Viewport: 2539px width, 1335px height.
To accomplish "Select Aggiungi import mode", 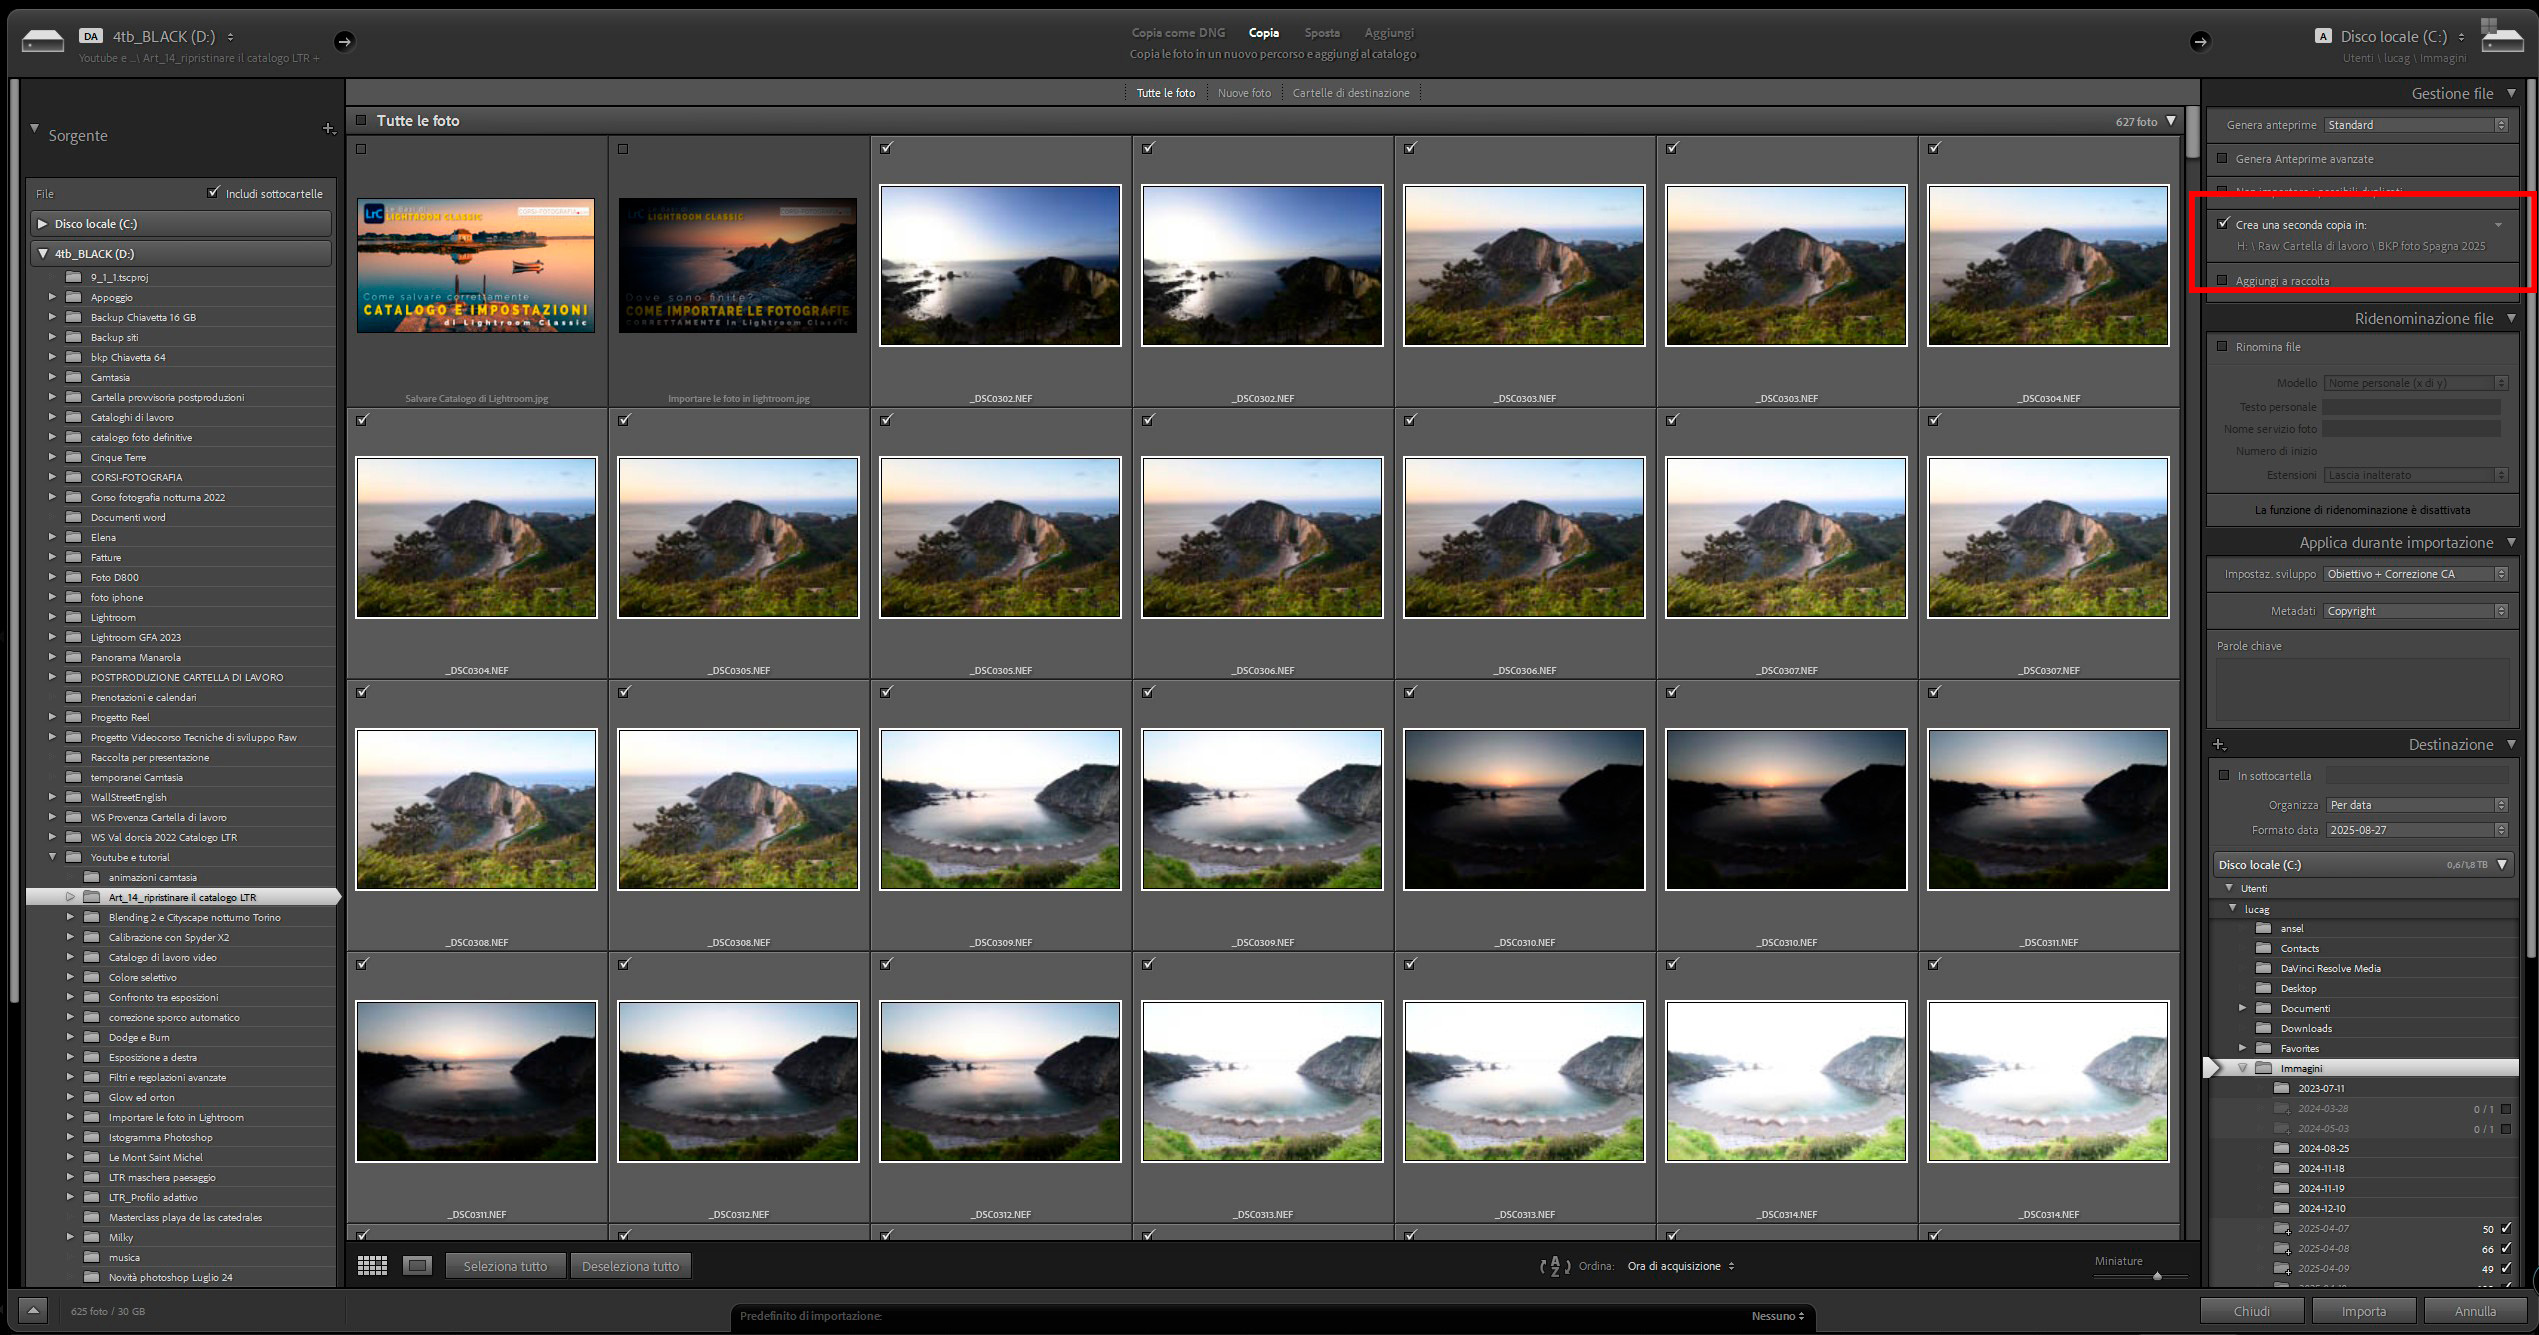I will 1389,33.
